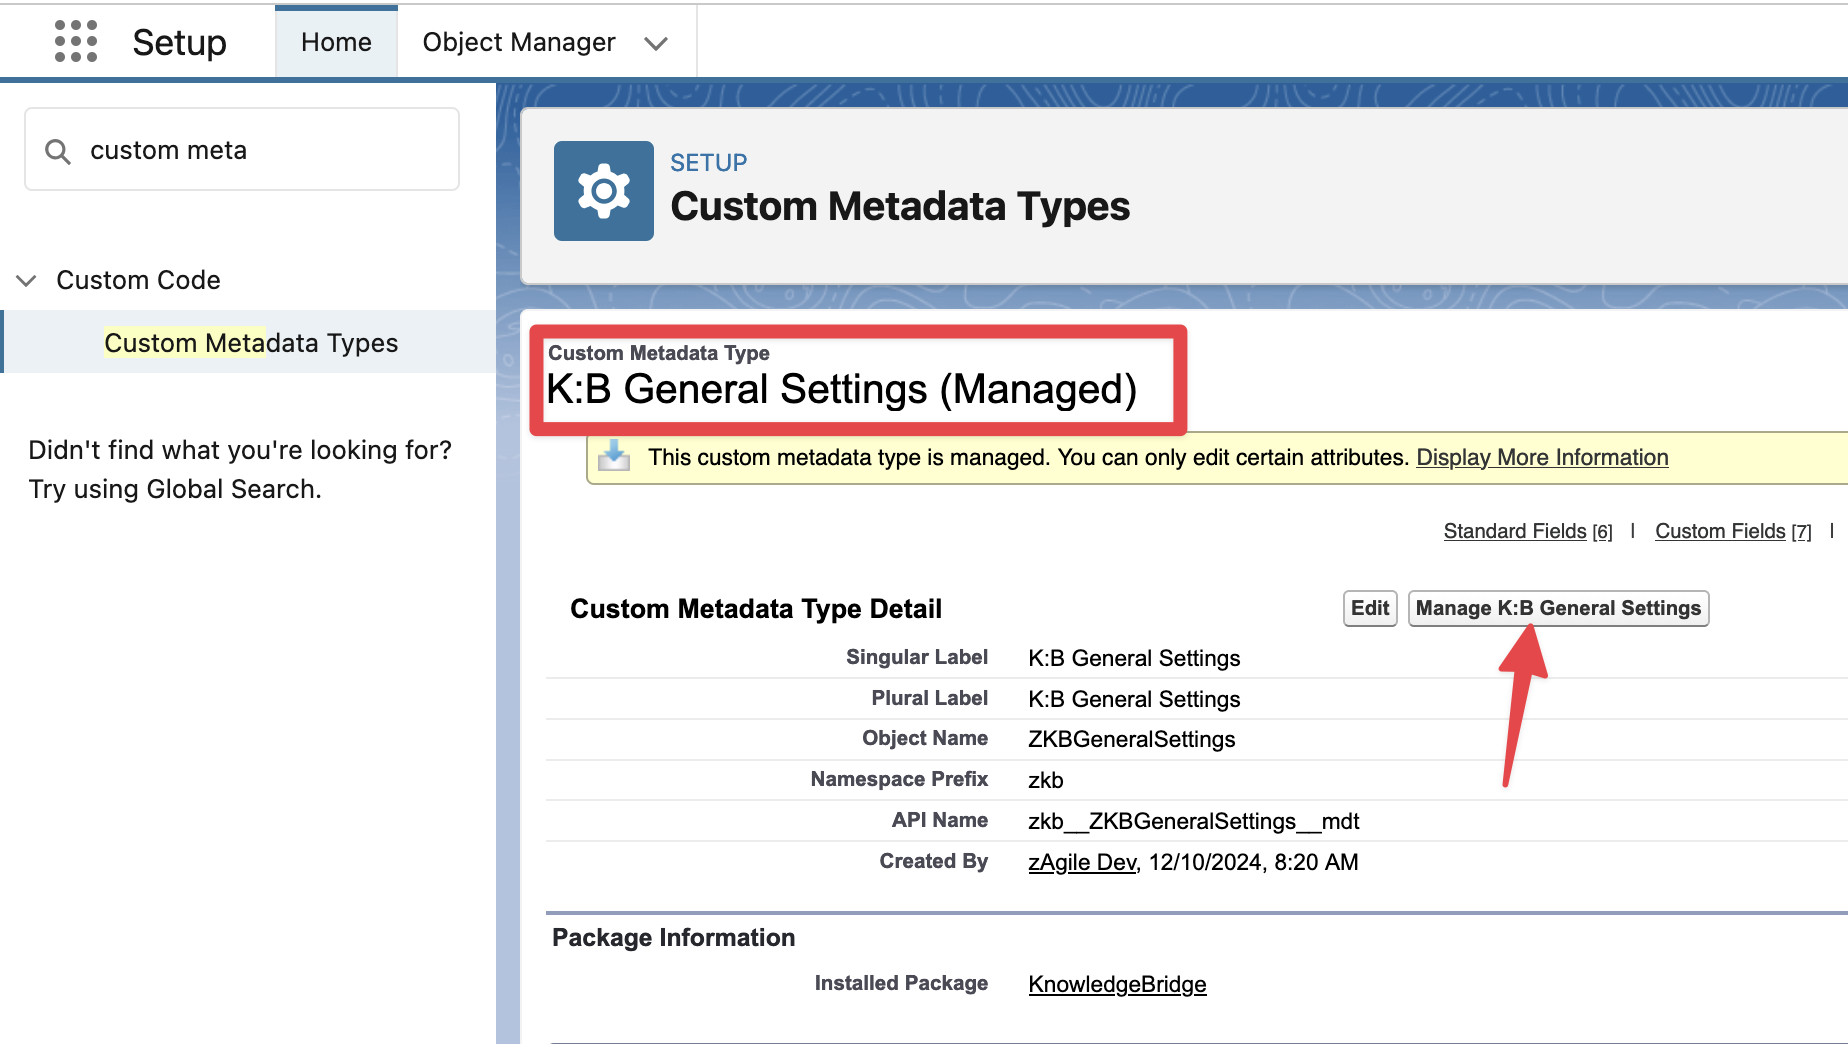Click the Setup gear icon

pos(603,191)
